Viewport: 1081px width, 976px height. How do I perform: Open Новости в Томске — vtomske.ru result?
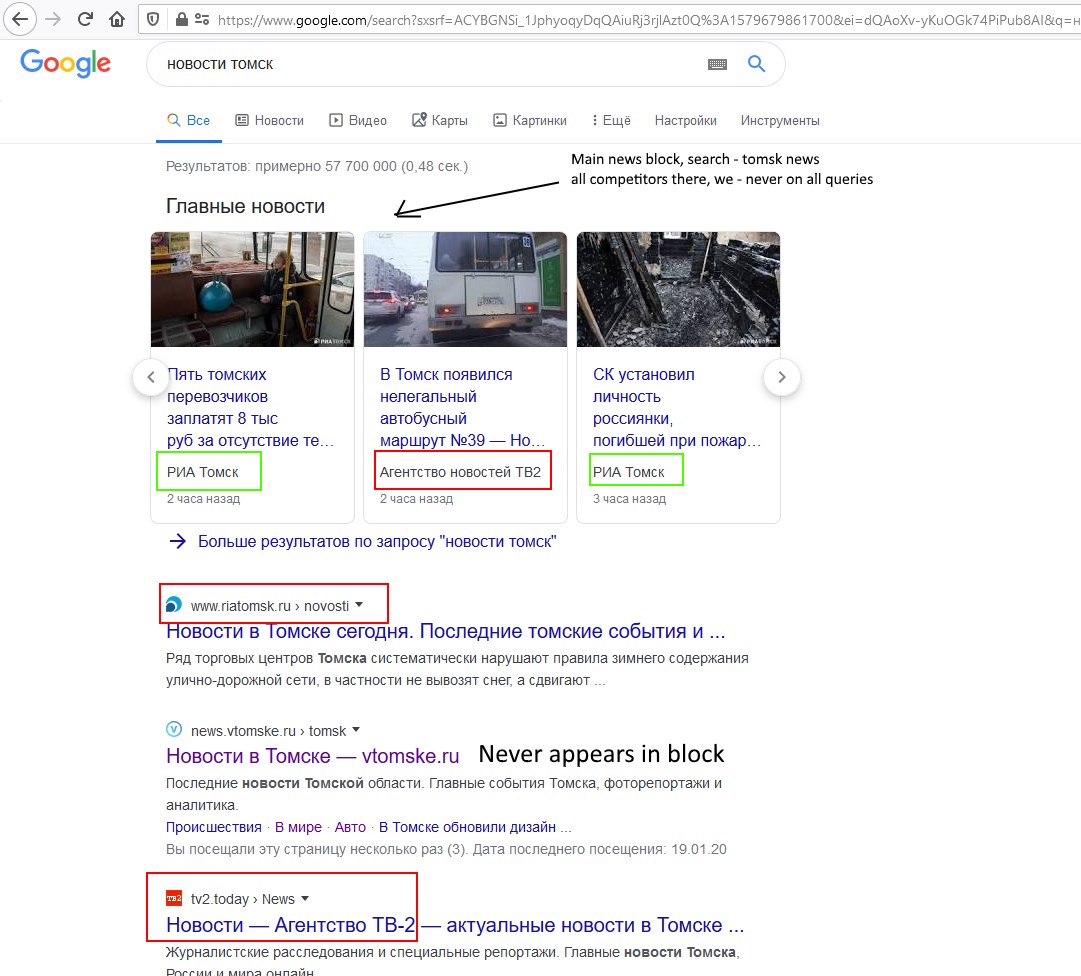312,755
